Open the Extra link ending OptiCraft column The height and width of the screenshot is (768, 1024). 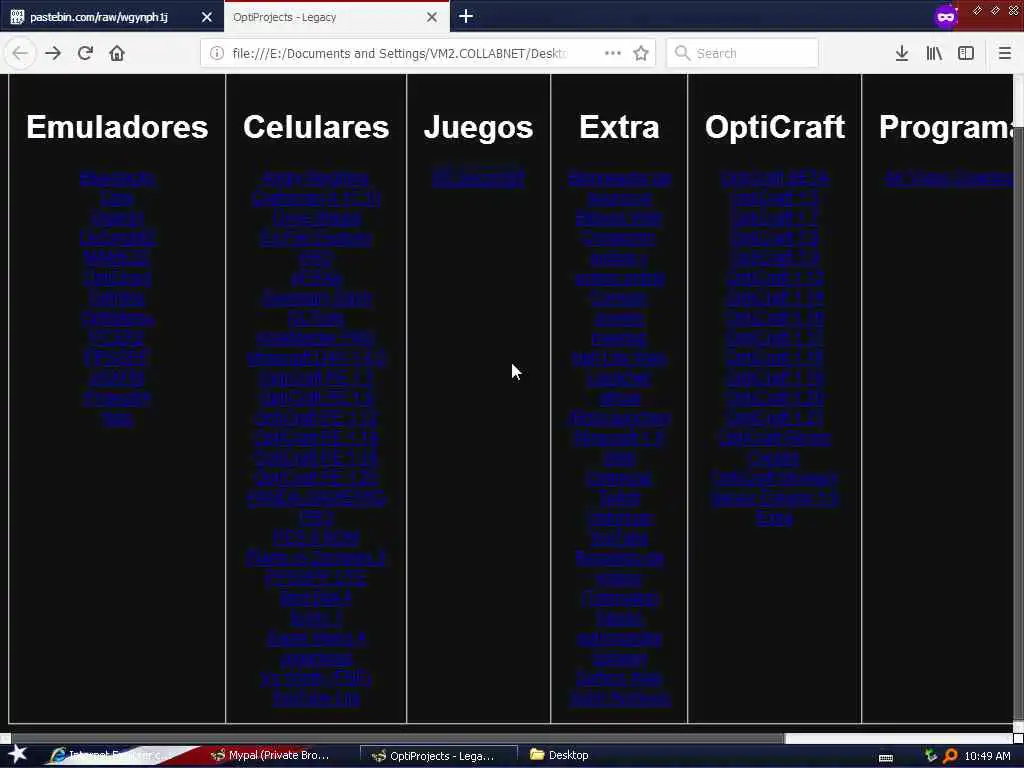tap(775, 518)
